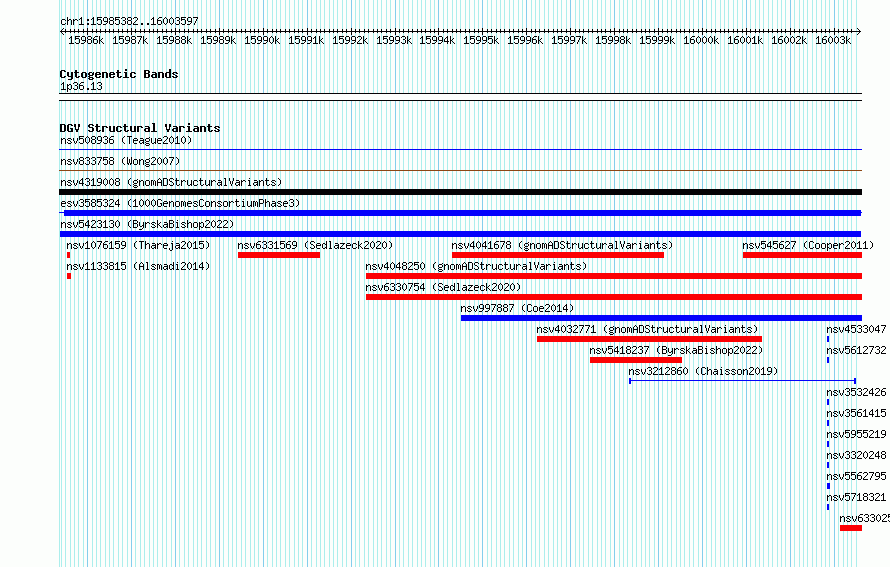890x567 pixels.
Task: Click the chr1:15985382..16003597 region label
Action: click(x=129, y=21)
